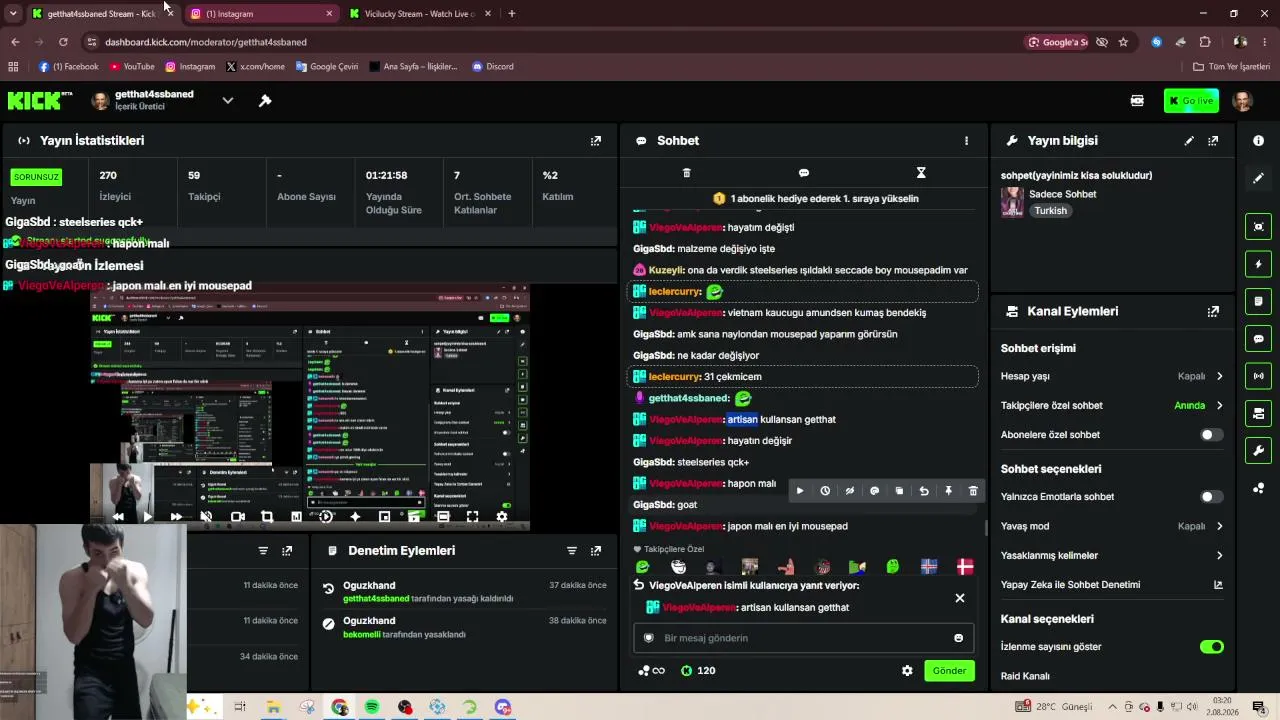Click the broadcast signal icon in right sidebar
Viewport: 1280px width, 720px height.
tap(1258, 376)
